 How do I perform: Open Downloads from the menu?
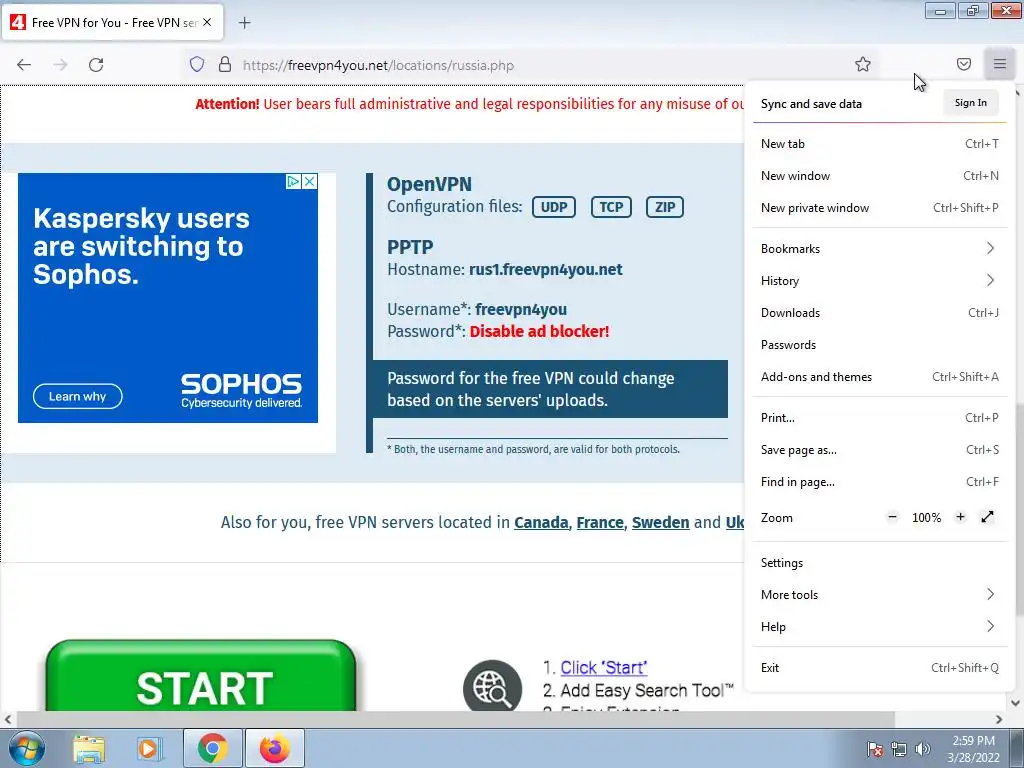pyautogui.click(x=879, y=312)
